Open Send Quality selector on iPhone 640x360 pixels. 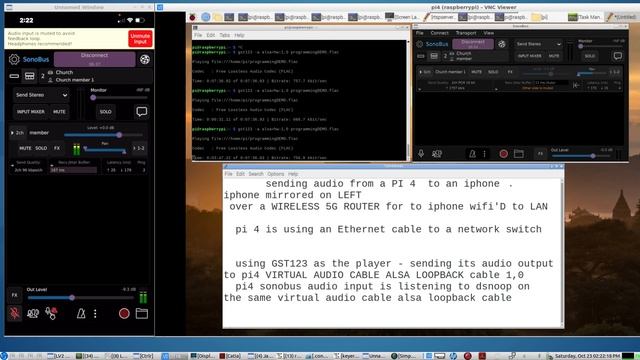28,167
